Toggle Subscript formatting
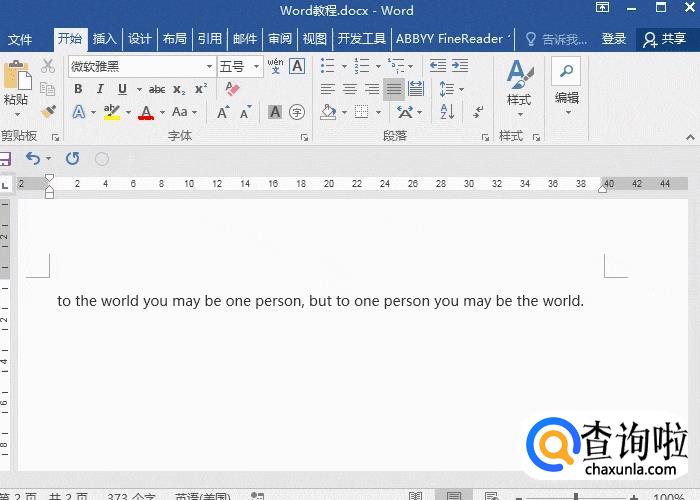Screen dimensions: 700x500 [x=179, y=90]
